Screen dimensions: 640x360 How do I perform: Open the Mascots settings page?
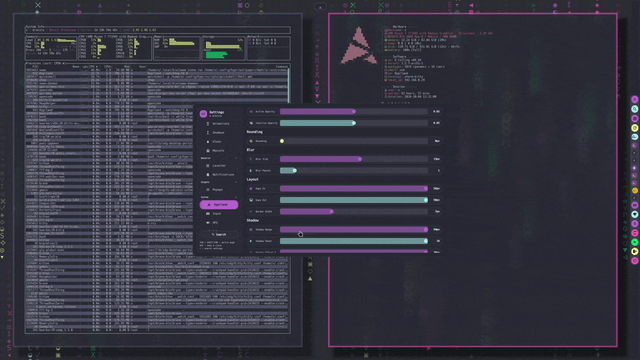(219, 151)
